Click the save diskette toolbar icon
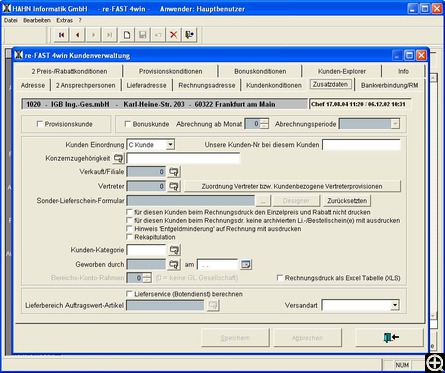 click(142, 35)
